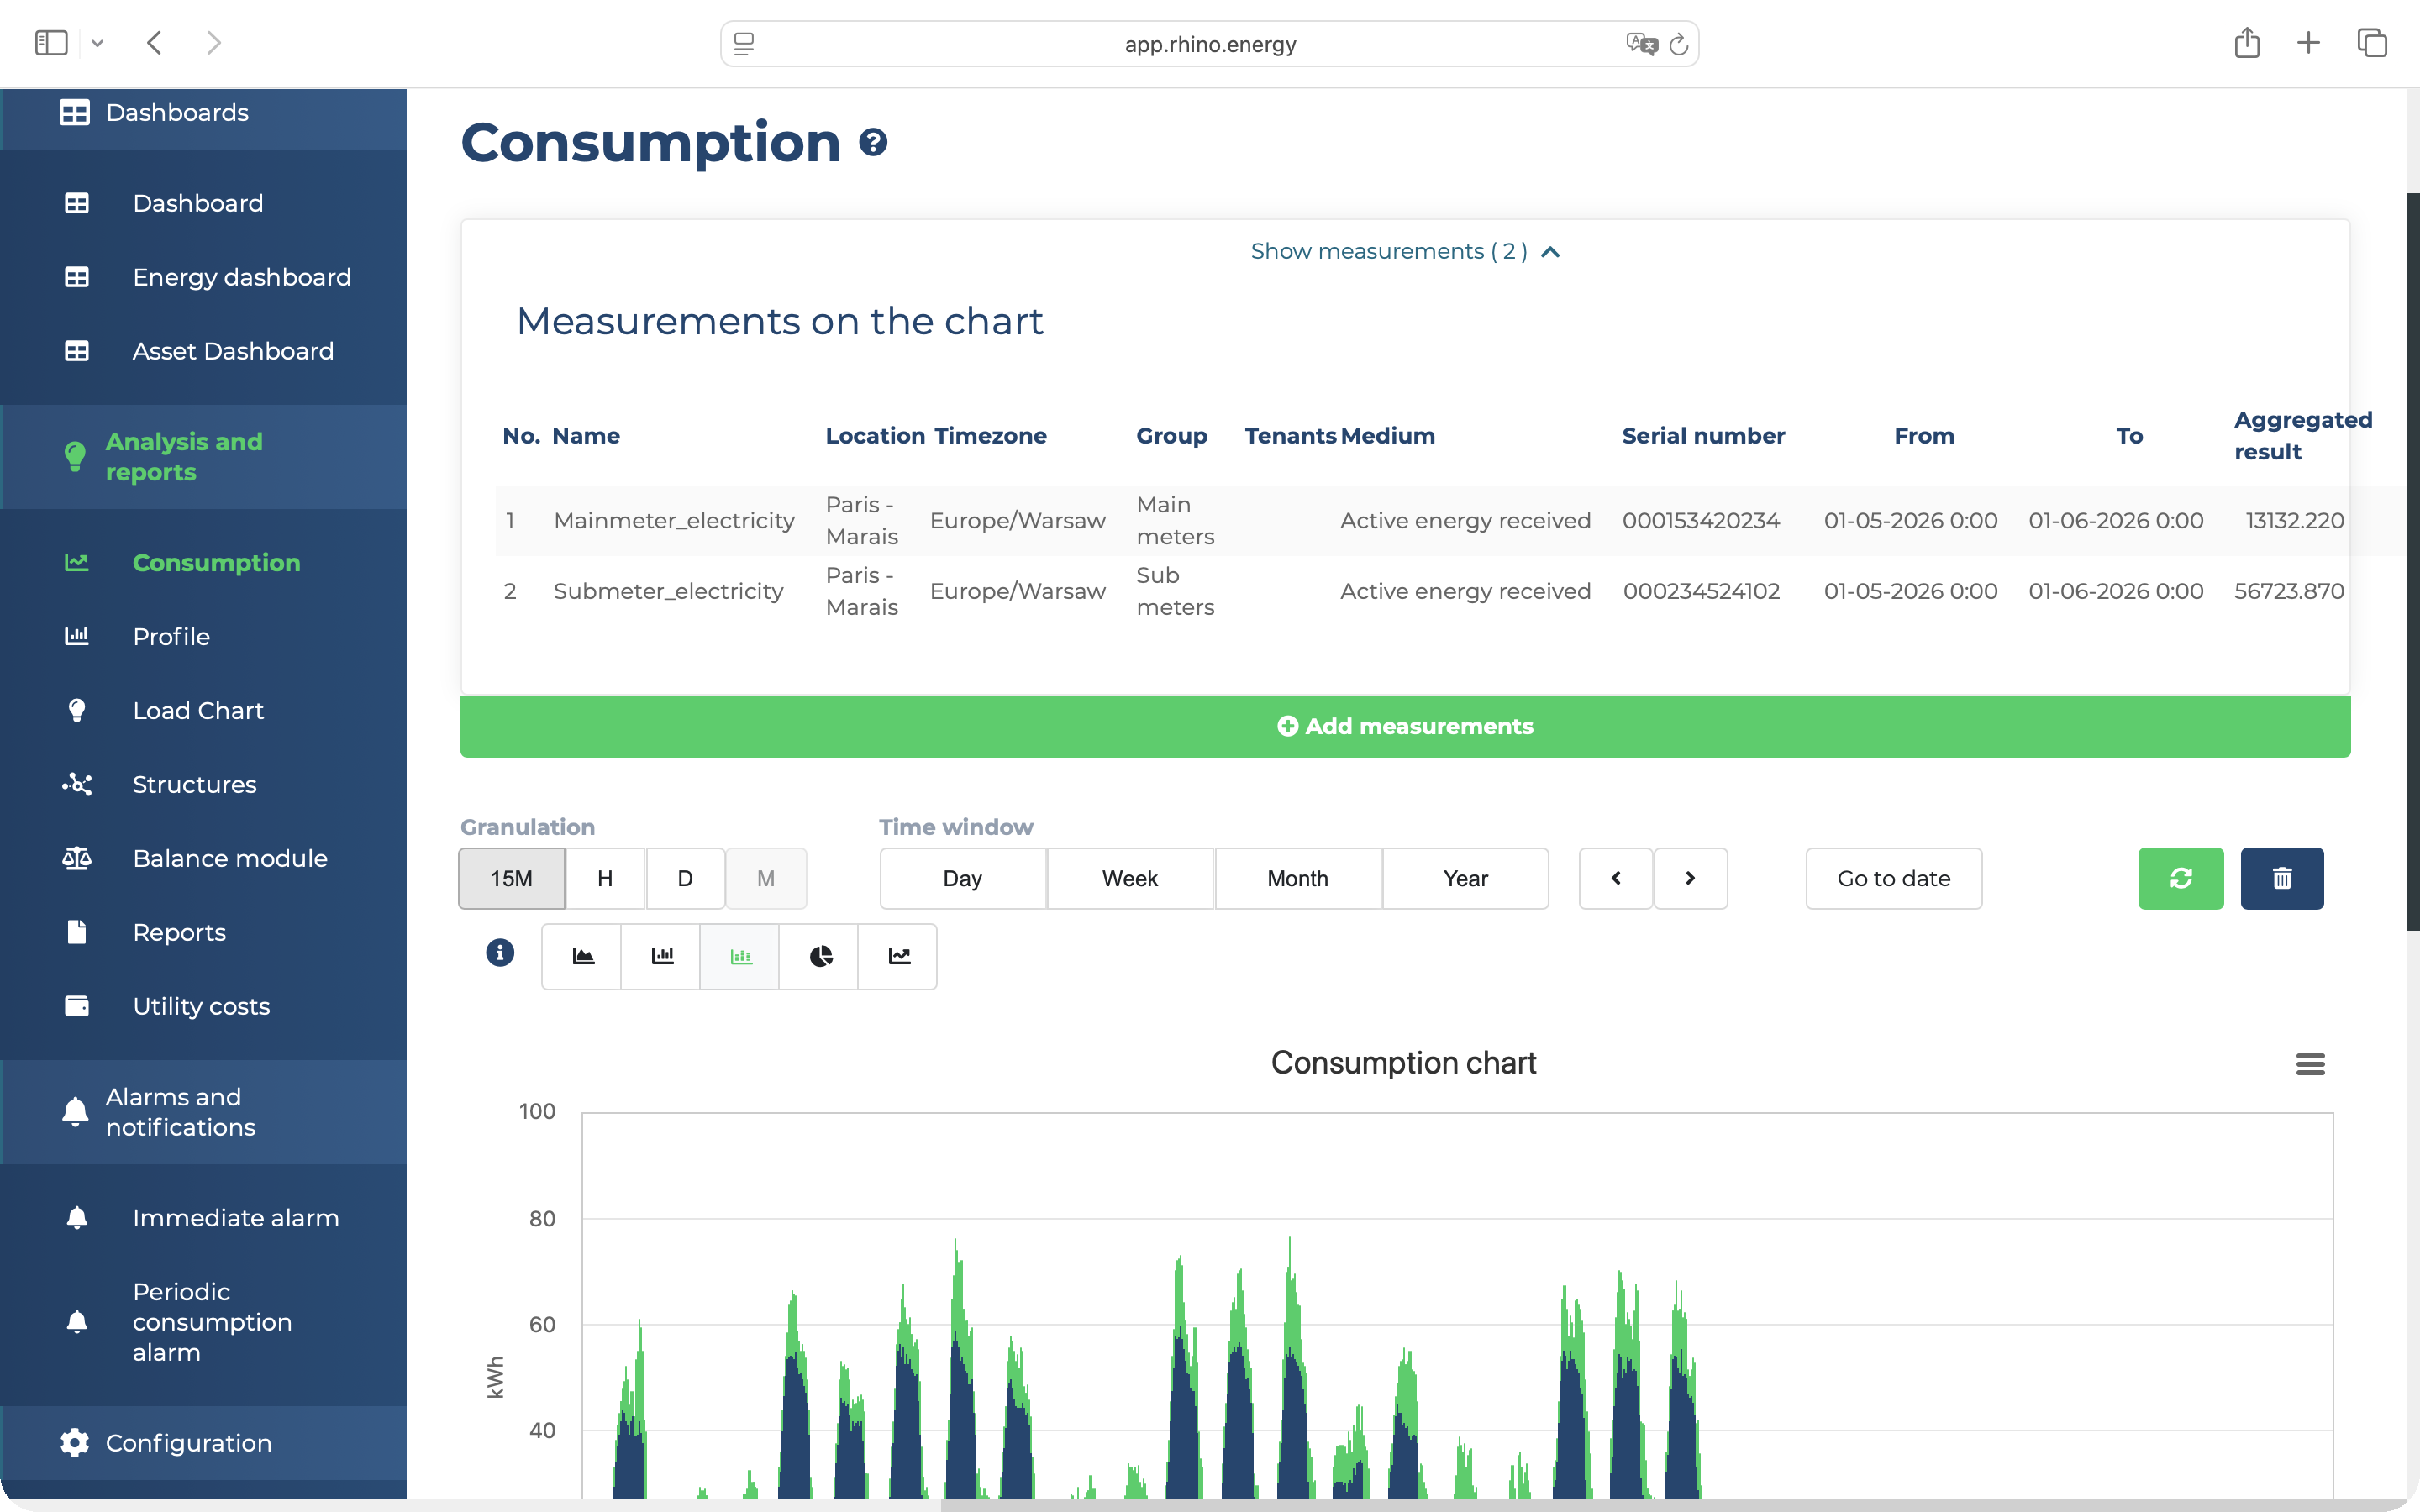Click the Go to date button
The width and height of the screenshot is (2420, 1512).
coord(1894,878)
